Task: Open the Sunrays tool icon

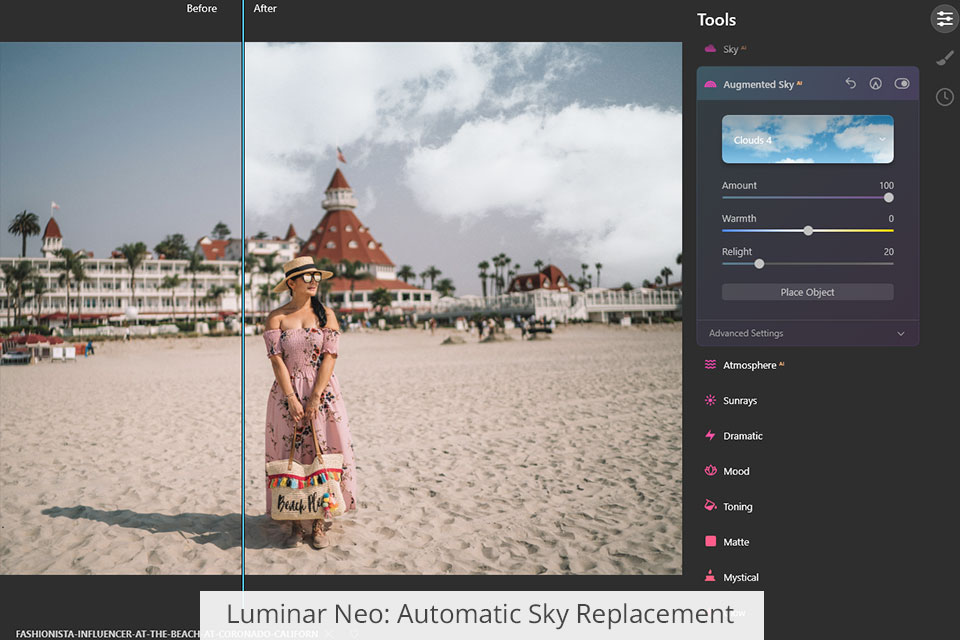Action: tap(710, 400)
